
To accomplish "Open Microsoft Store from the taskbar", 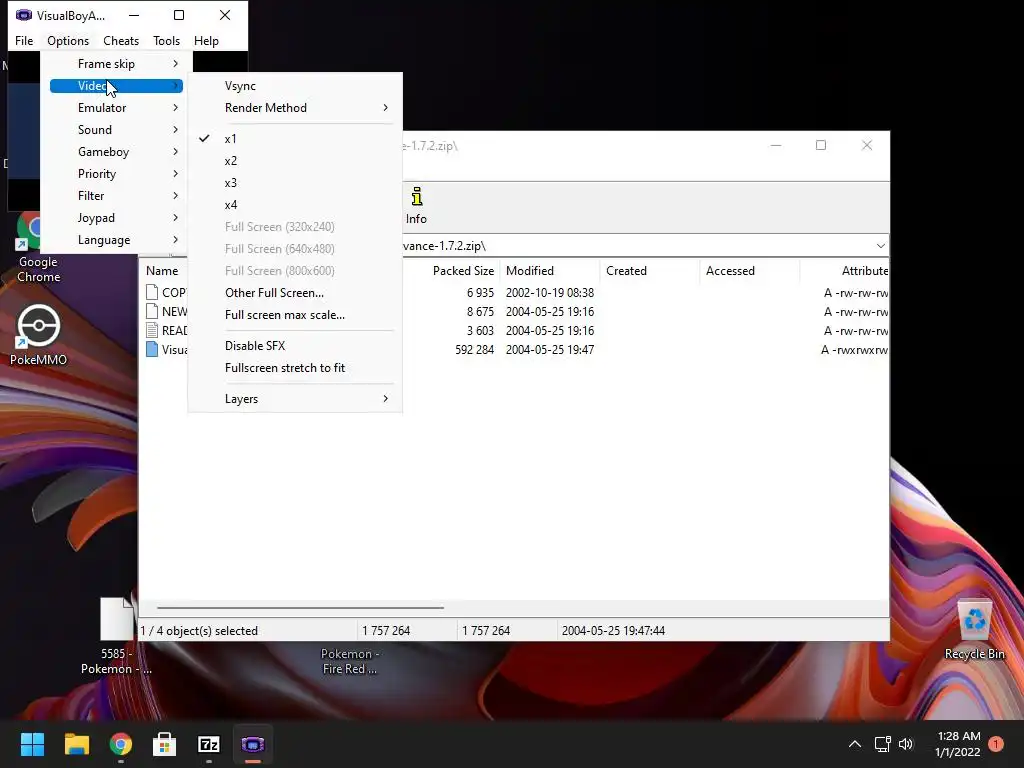I will (x=165, y=744).
